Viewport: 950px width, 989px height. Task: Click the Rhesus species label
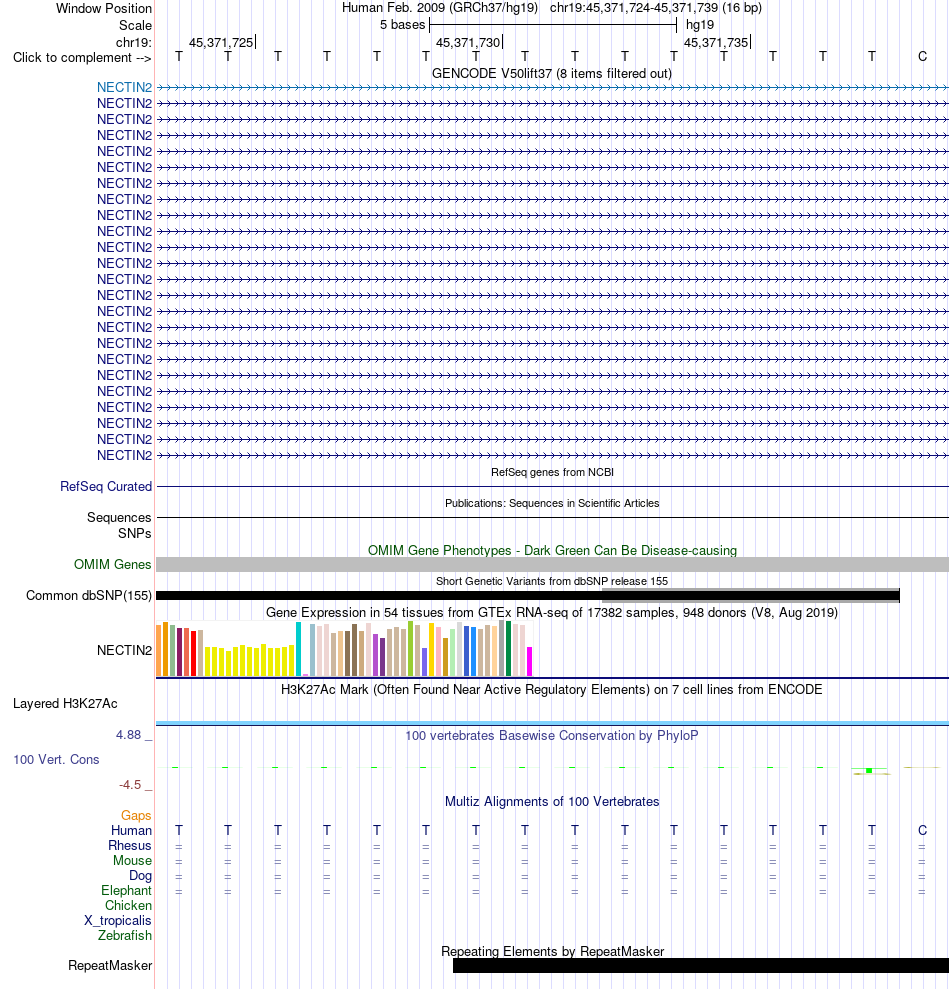click(130, 845)
